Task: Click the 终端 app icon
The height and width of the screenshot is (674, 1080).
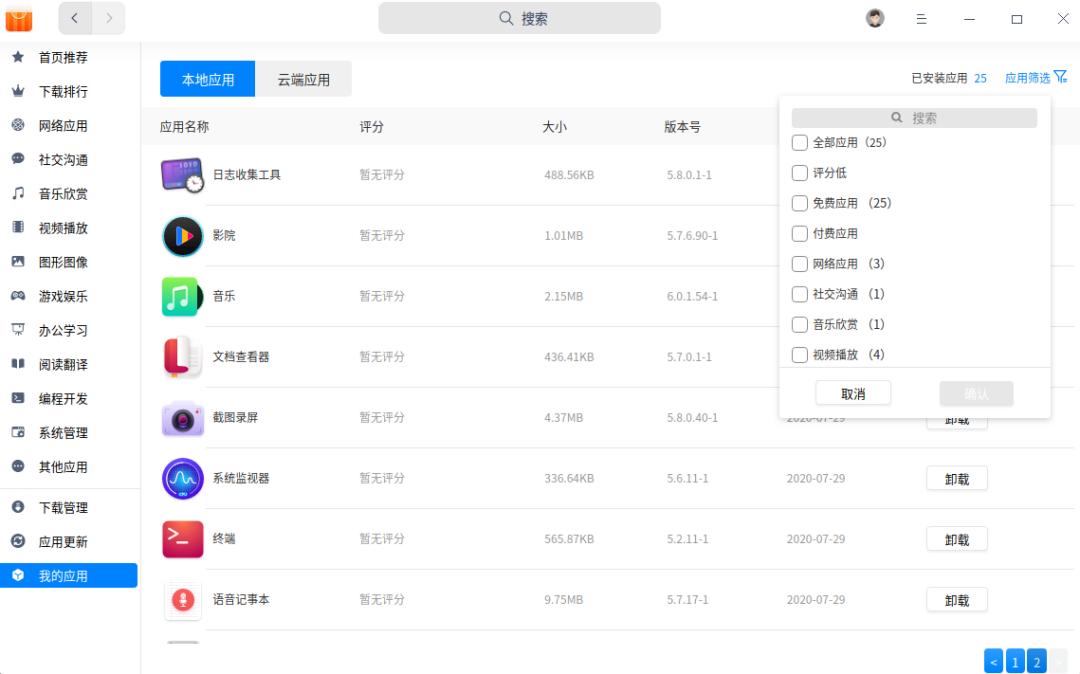Action: [x=182, y=538]
